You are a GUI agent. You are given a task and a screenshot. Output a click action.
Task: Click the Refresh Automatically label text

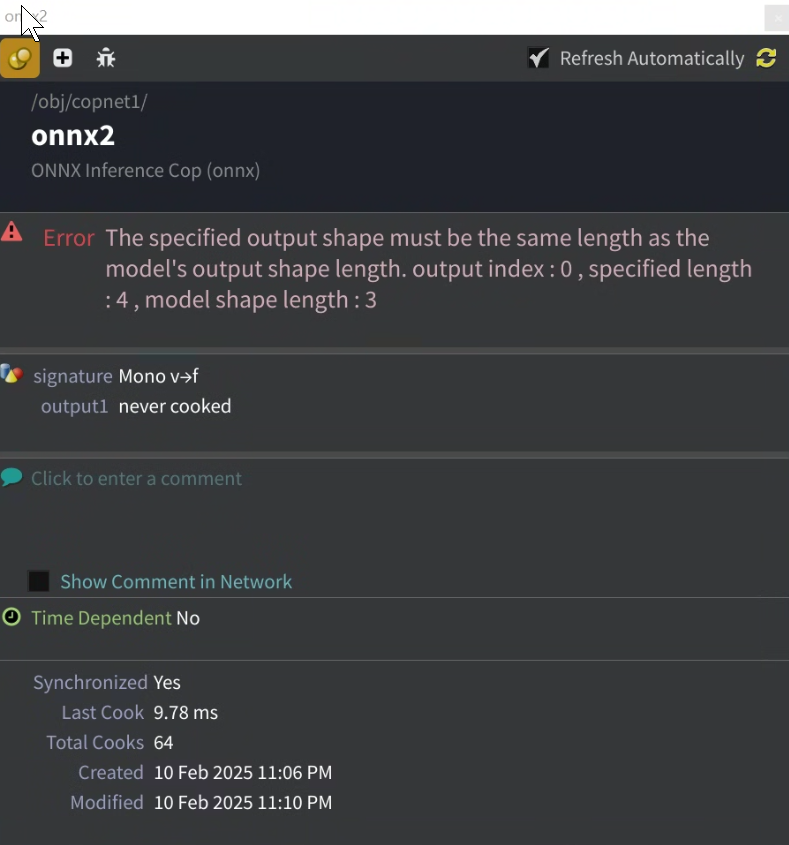[x=652, y=58]
